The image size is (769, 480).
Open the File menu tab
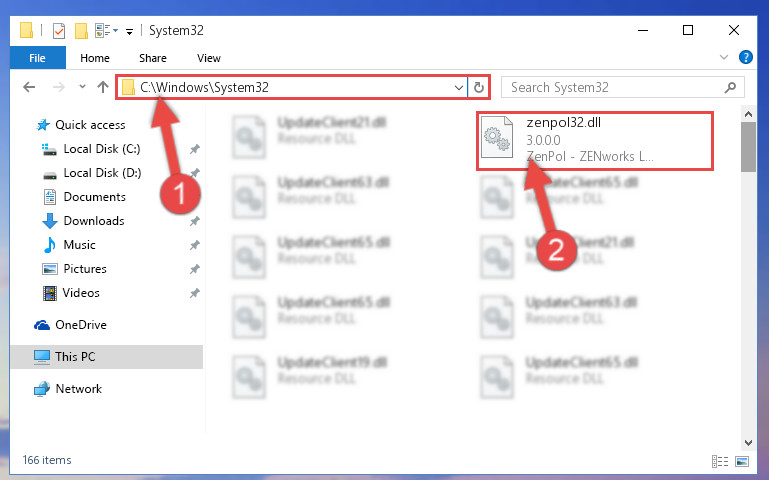tap(37, 58)
